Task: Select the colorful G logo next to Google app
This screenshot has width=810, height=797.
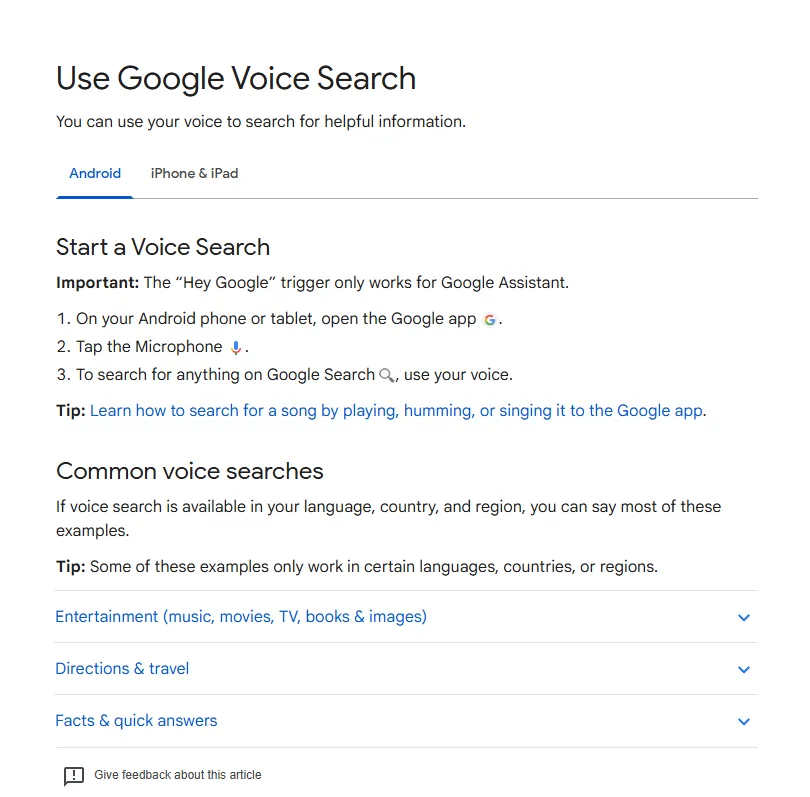Action: [489, 319]
